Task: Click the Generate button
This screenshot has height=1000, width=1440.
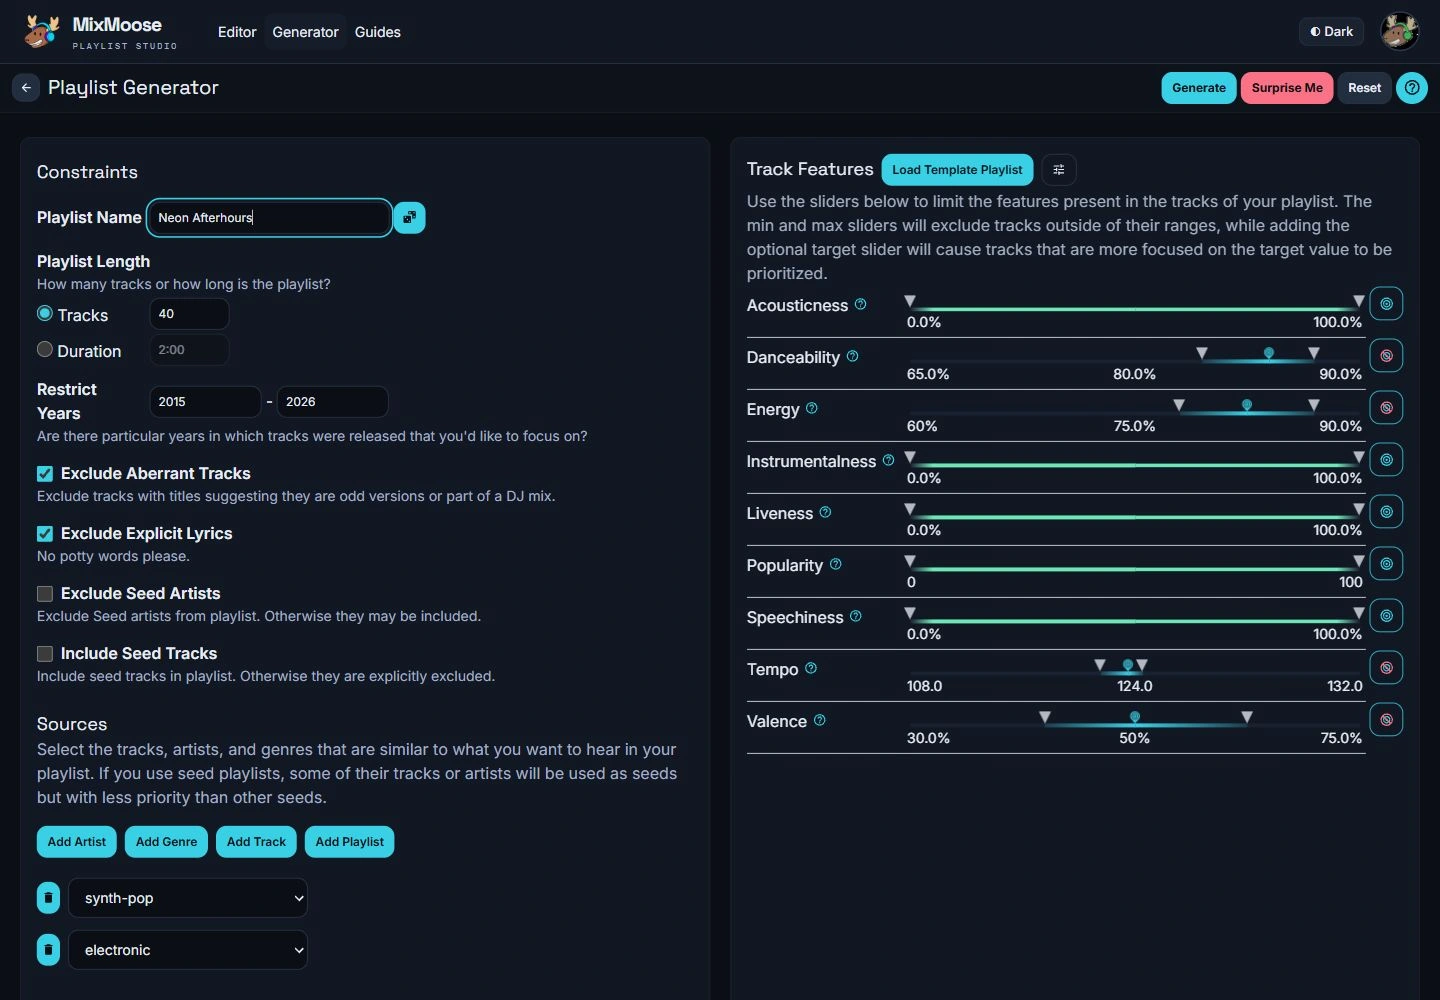Action: pyautogui.click(x=1199, y=88)
